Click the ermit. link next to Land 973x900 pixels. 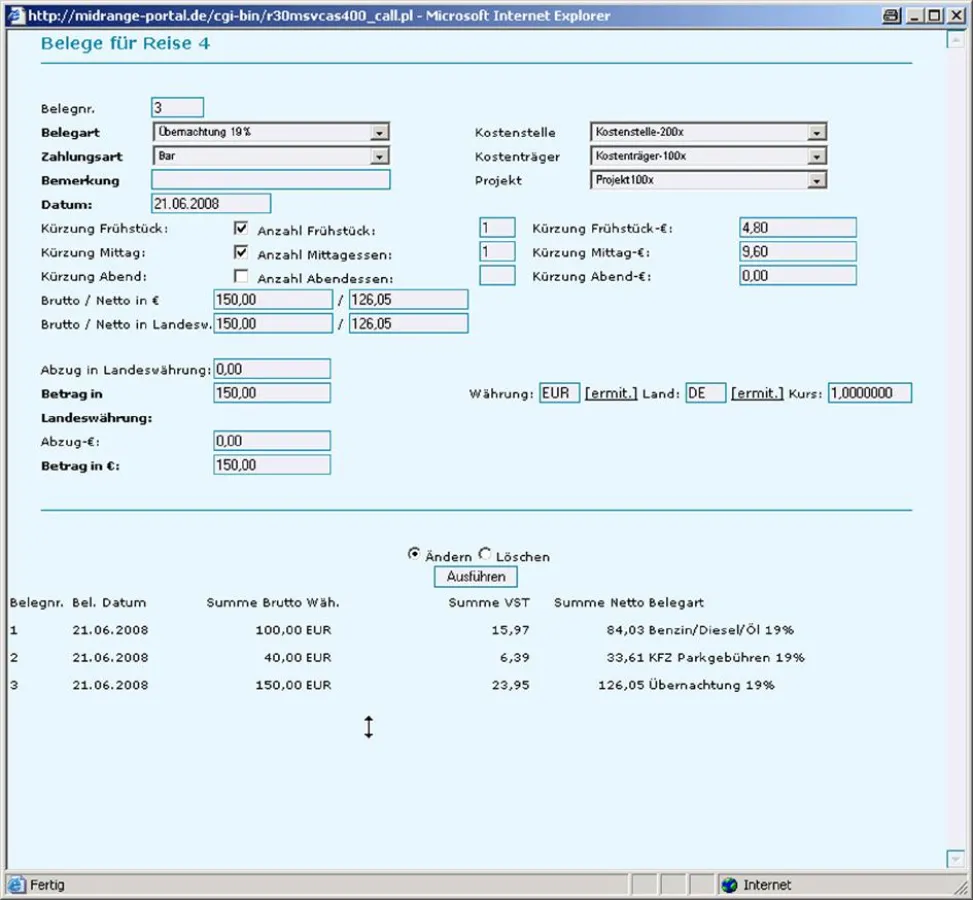pos(757,394)
